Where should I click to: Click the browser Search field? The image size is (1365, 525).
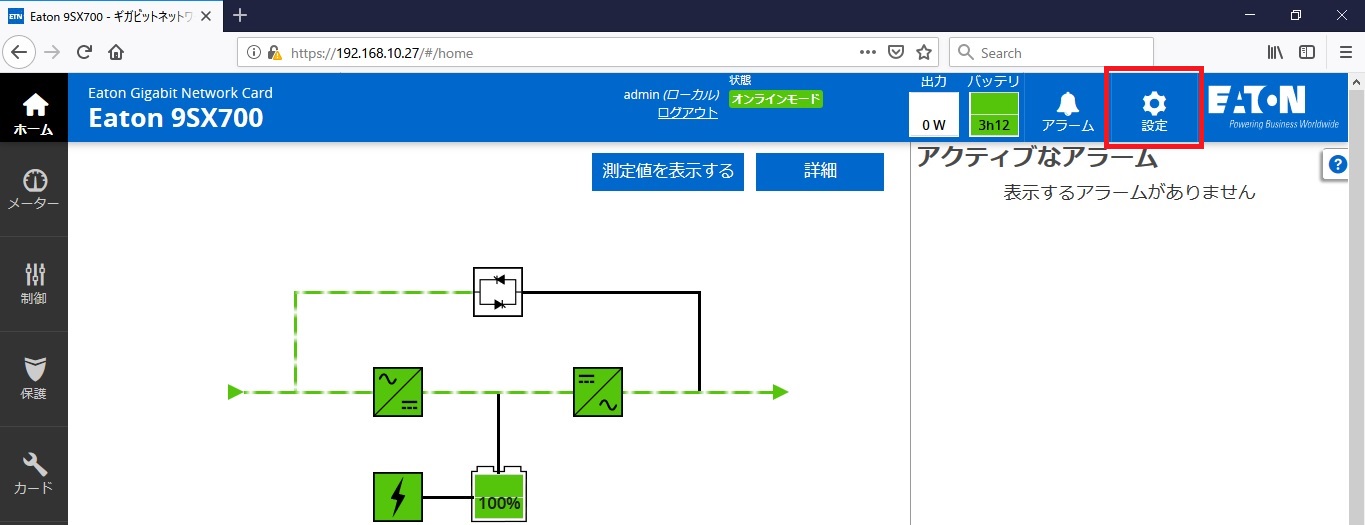[1050, 53]
